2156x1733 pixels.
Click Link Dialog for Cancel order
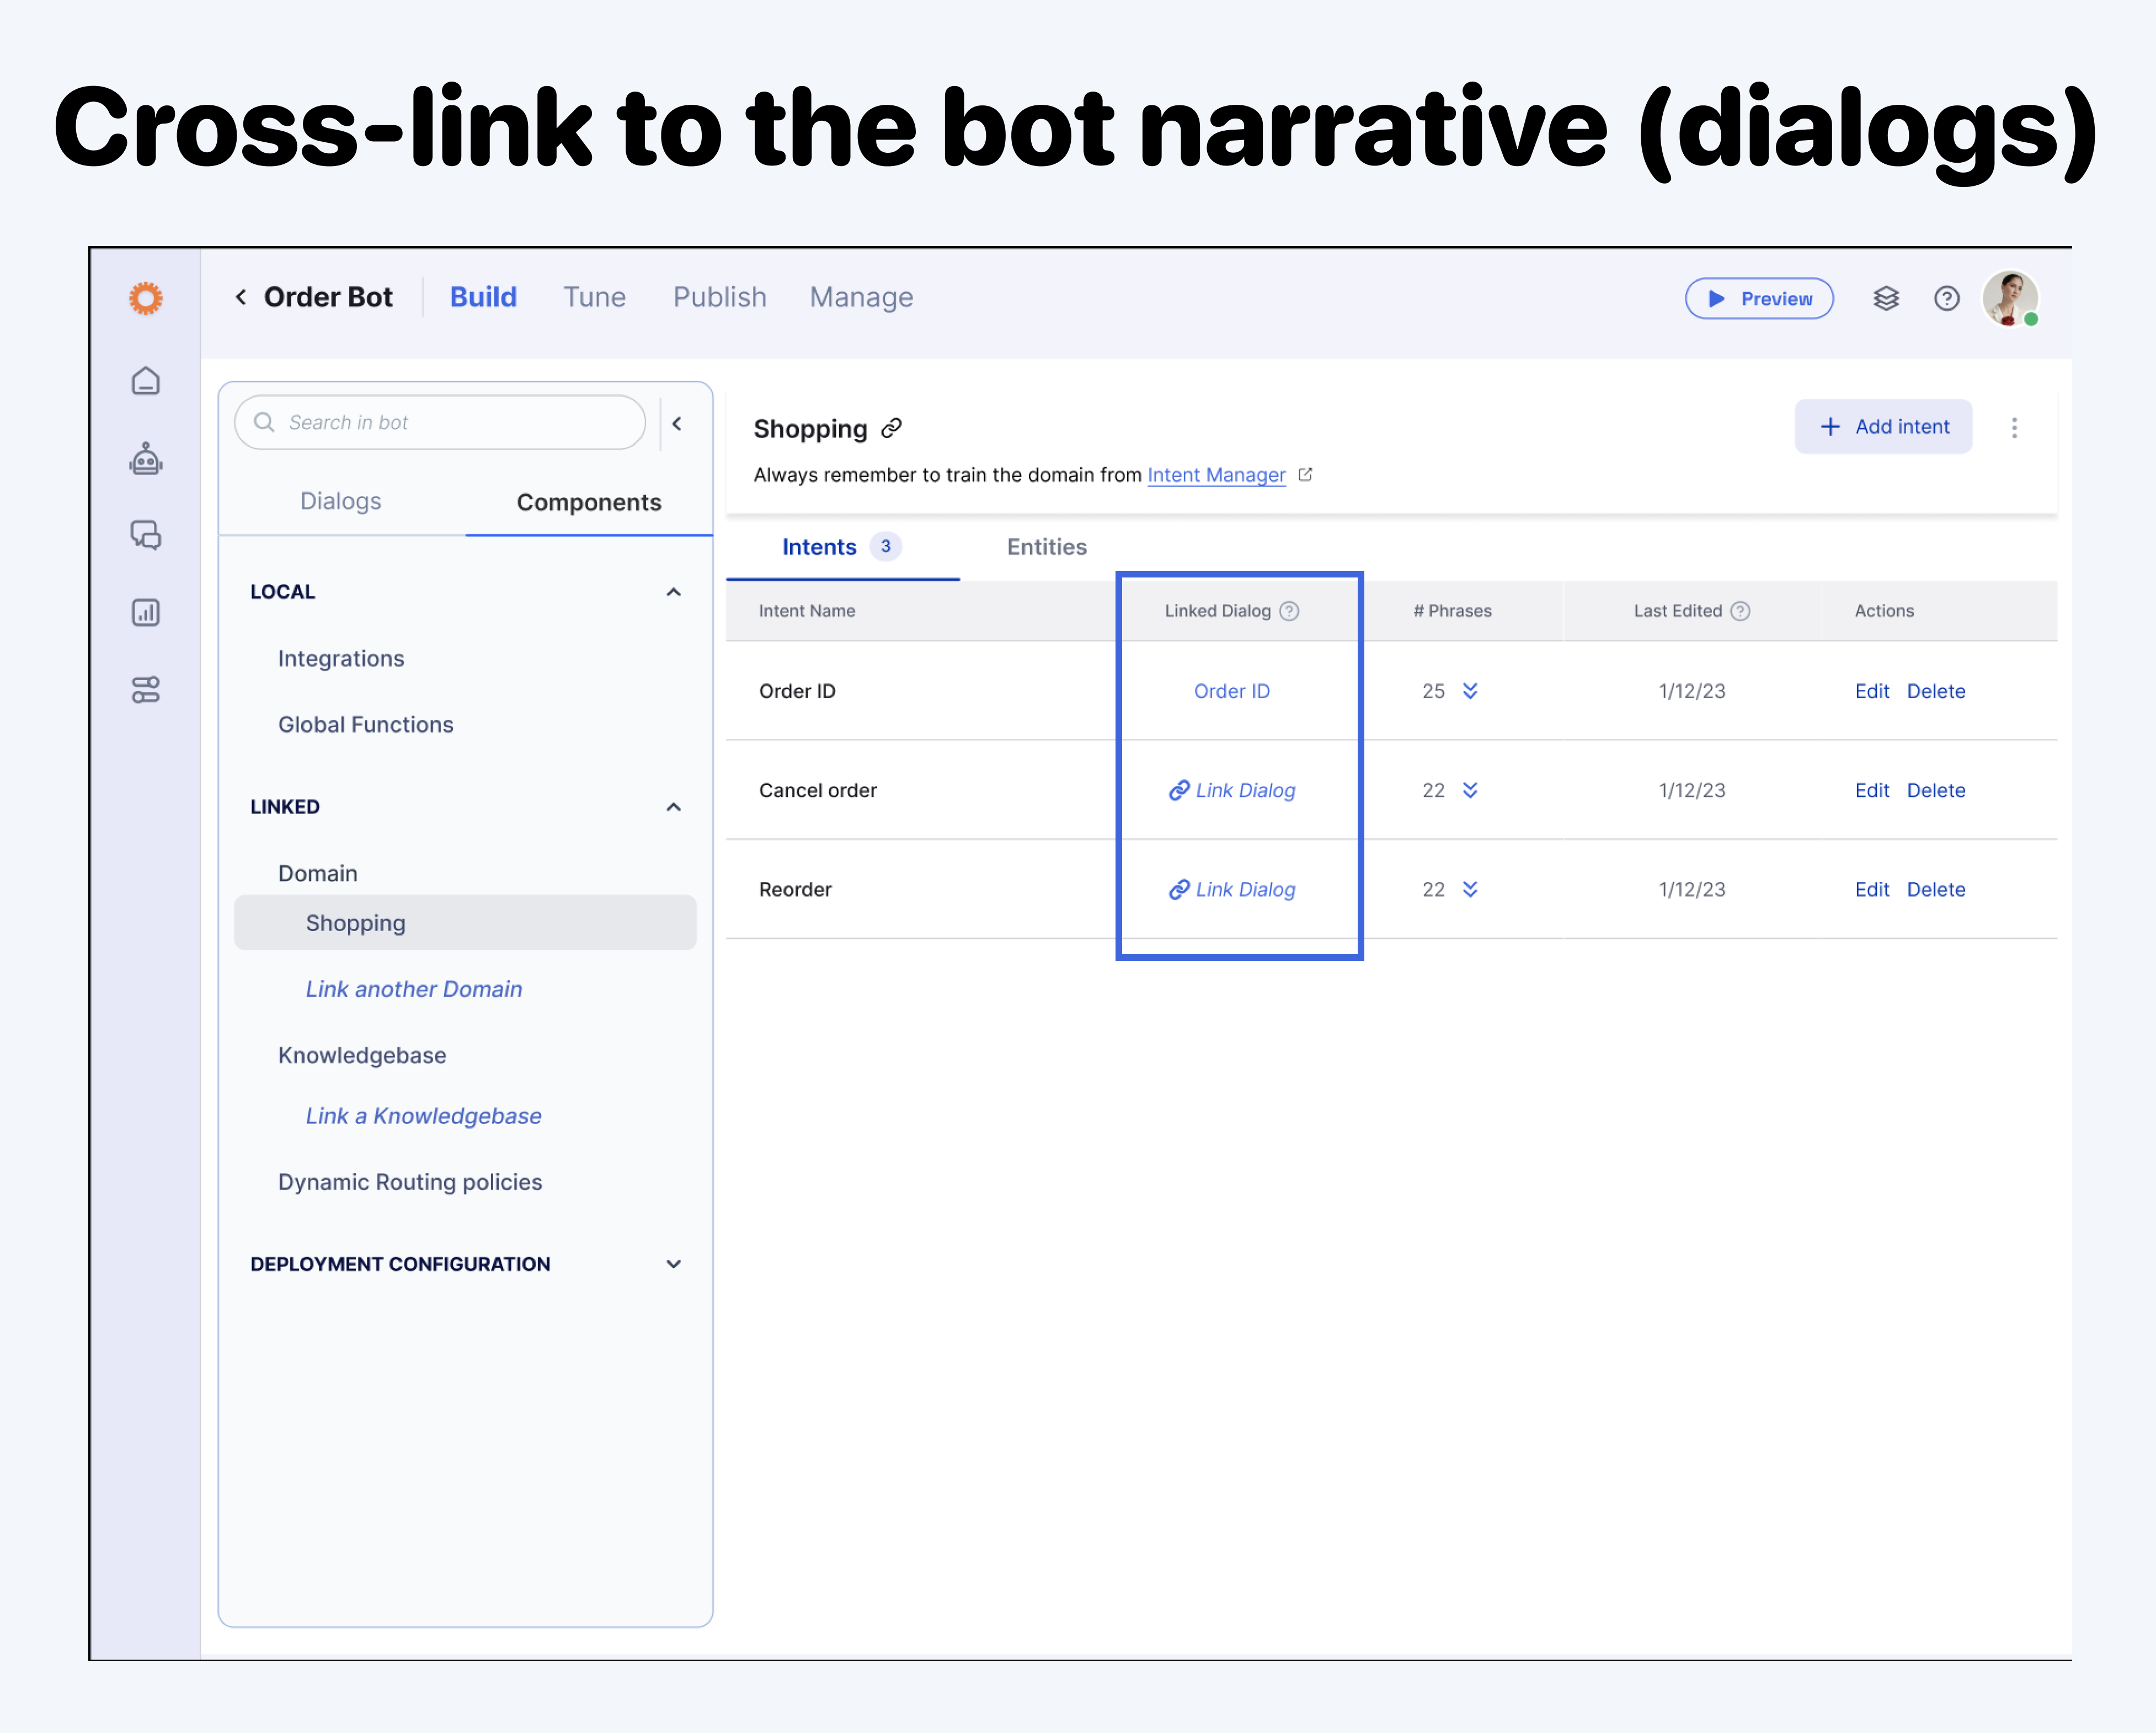(x=1232, y=790)
